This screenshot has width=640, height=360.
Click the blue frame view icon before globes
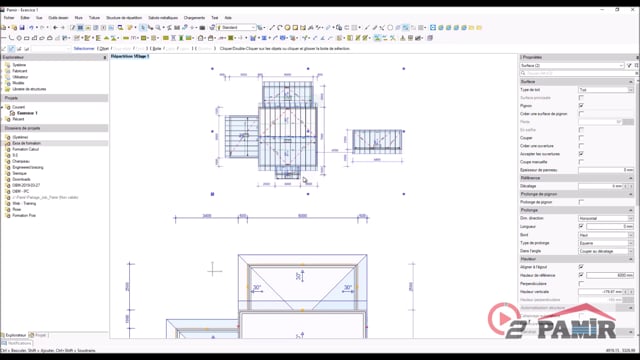pos(433,28)
